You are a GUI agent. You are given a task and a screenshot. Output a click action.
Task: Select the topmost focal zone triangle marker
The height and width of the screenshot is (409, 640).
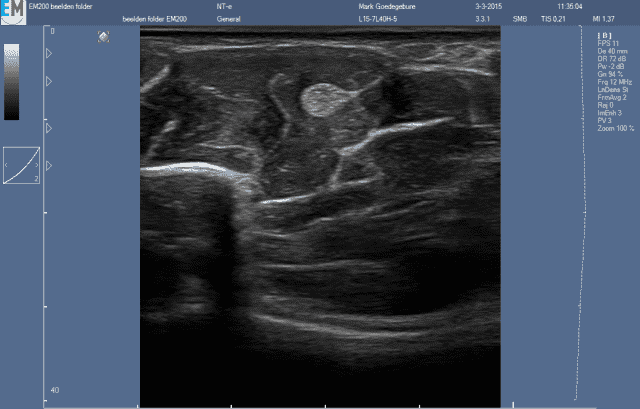[x=49, y=53]
